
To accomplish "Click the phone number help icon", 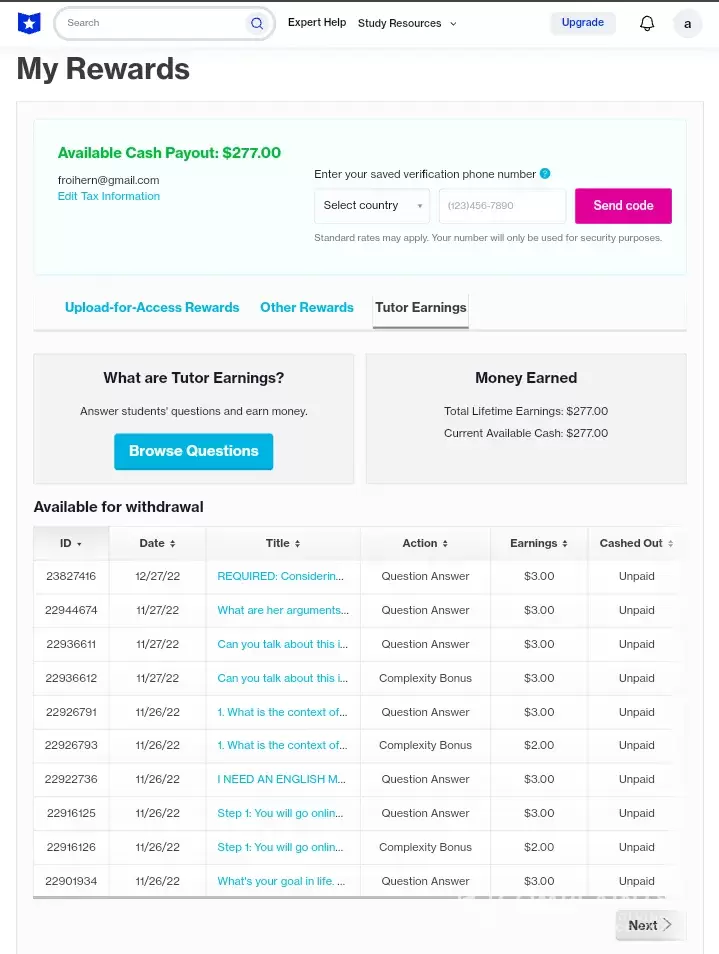I will click(545, 173).
